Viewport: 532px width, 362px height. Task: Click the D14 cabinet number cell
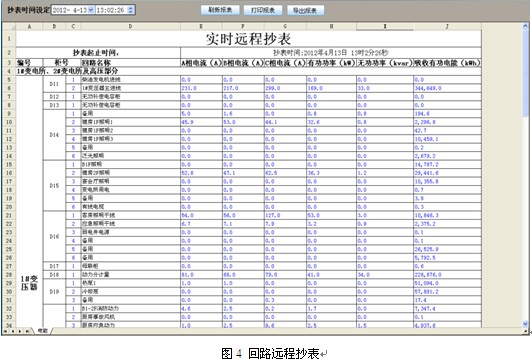pos(54,135)
